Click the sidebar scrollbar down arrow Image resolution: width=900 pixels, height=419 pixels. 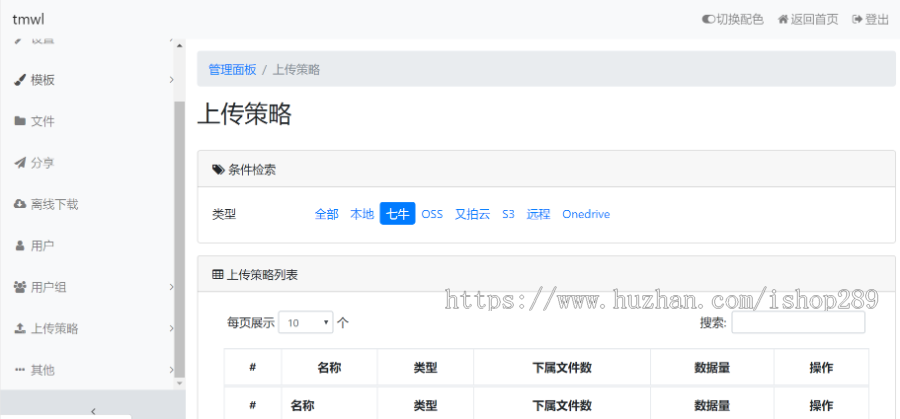180,383
